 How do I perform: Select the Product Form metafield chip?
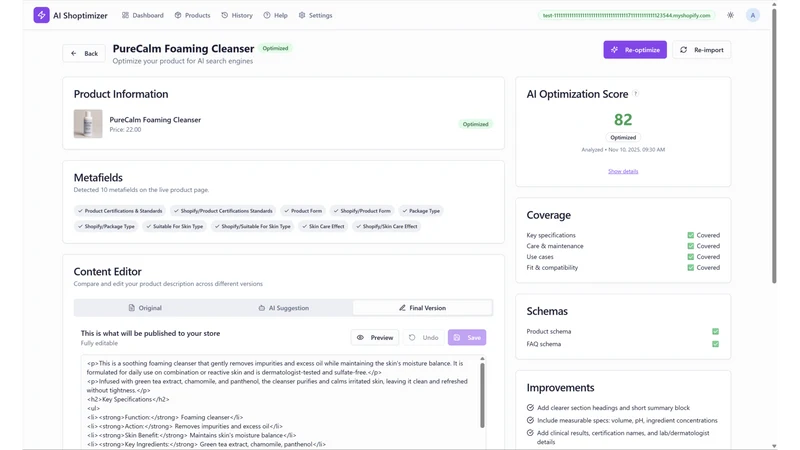[x=303, y=211]
